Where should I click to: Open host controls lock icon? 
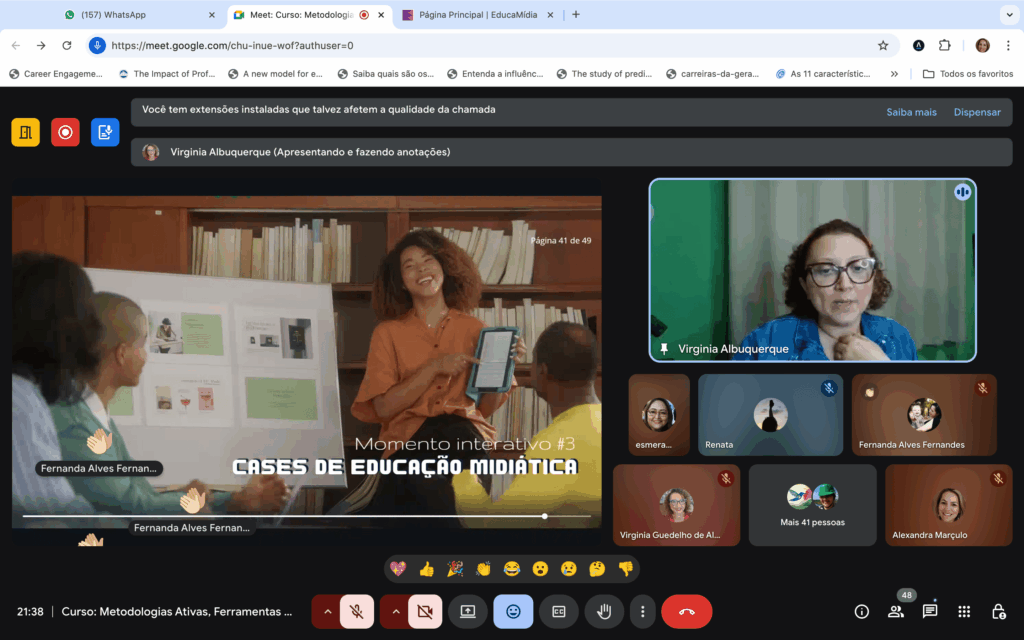pos(998,611)
